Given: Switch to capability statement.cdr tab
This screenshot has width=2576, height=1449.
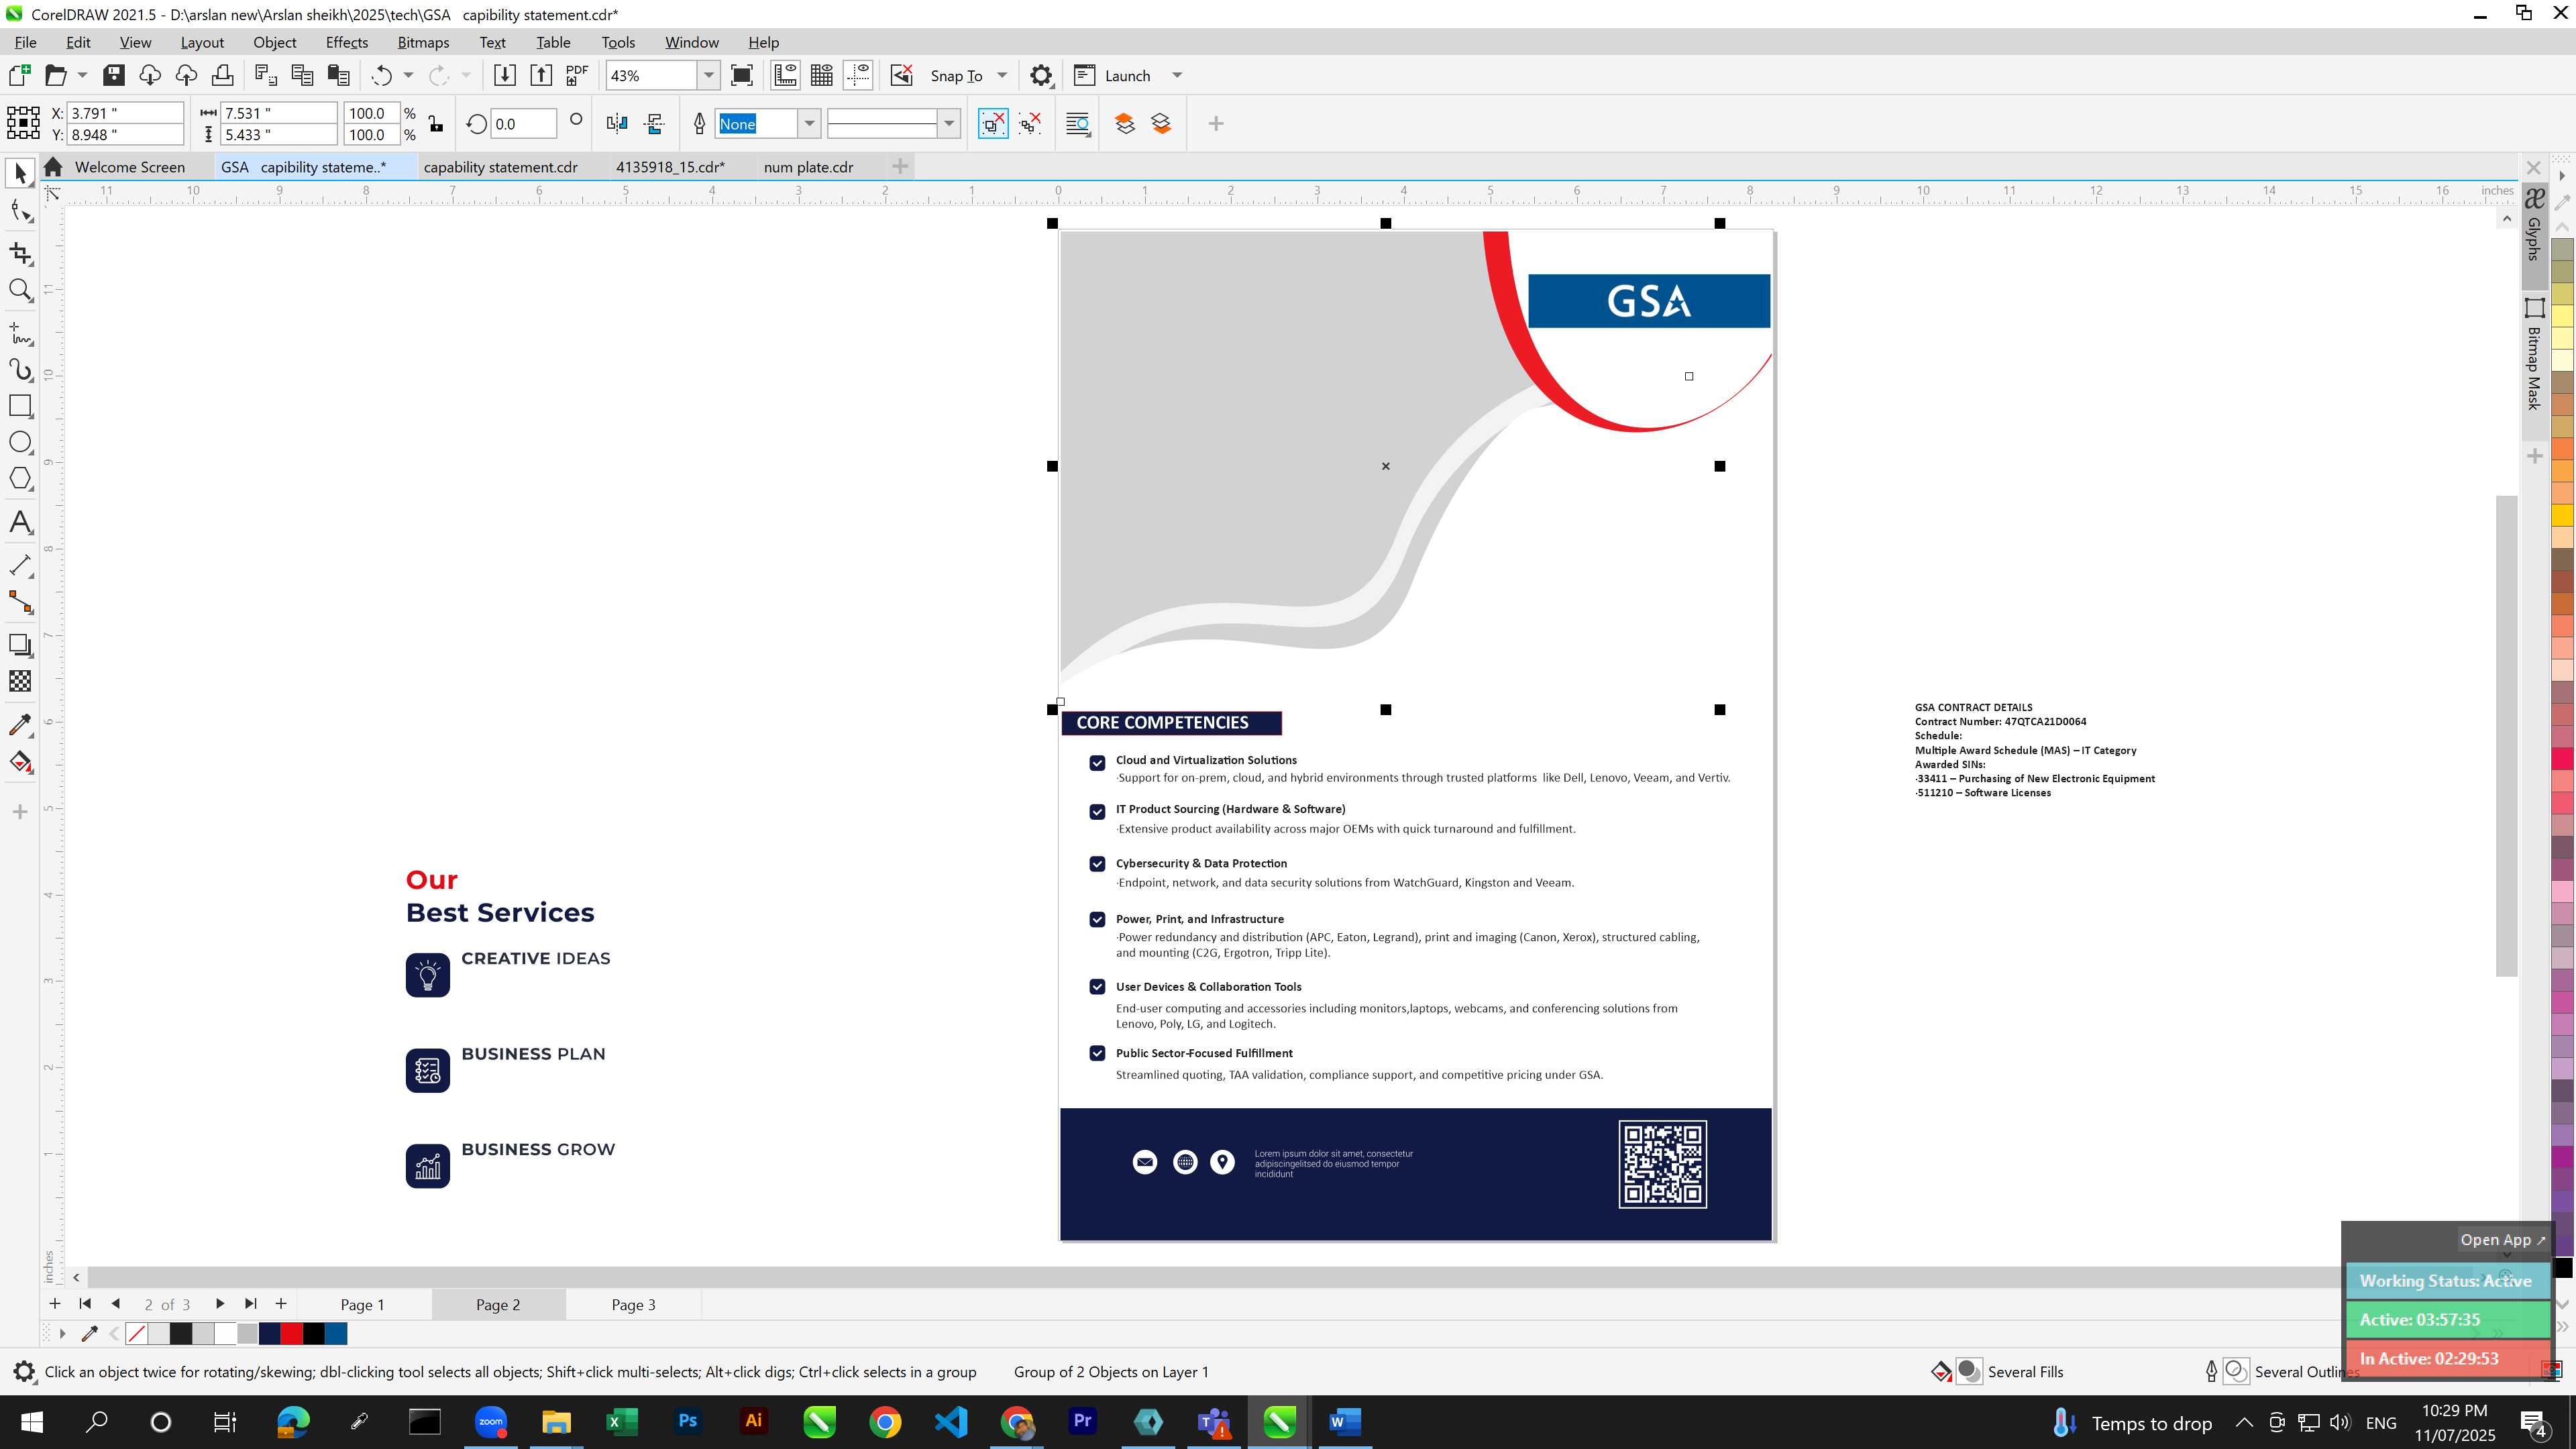Looking at the screenshot, I should pos(500,167).
